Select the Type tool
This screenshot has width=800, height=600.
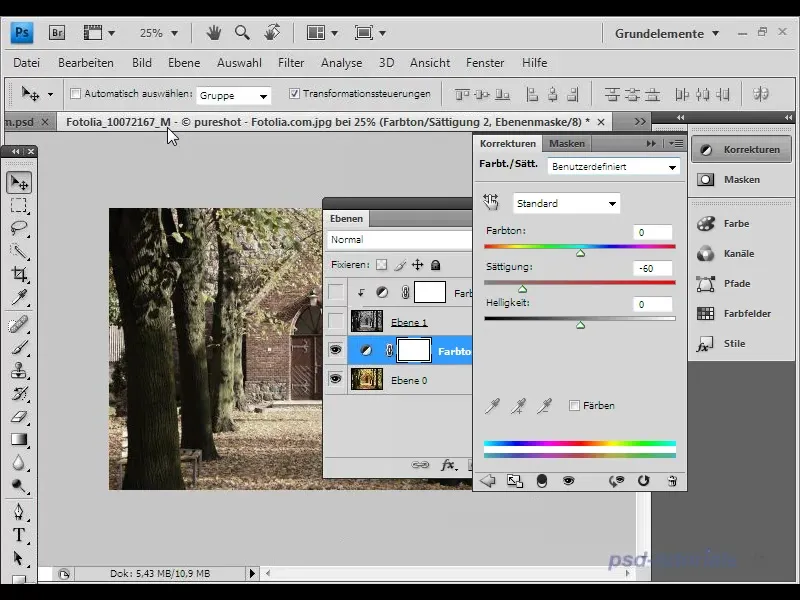19,535
